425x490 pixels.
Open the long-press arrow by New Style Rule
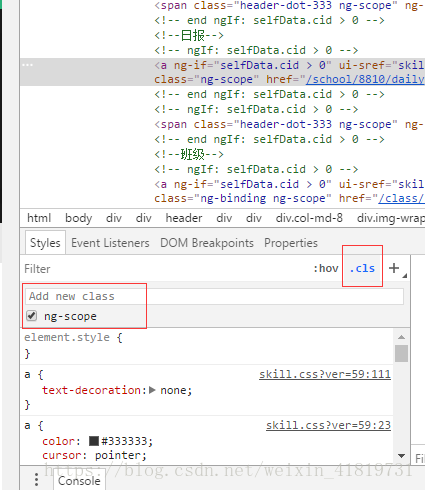click(x=405, y=276)
